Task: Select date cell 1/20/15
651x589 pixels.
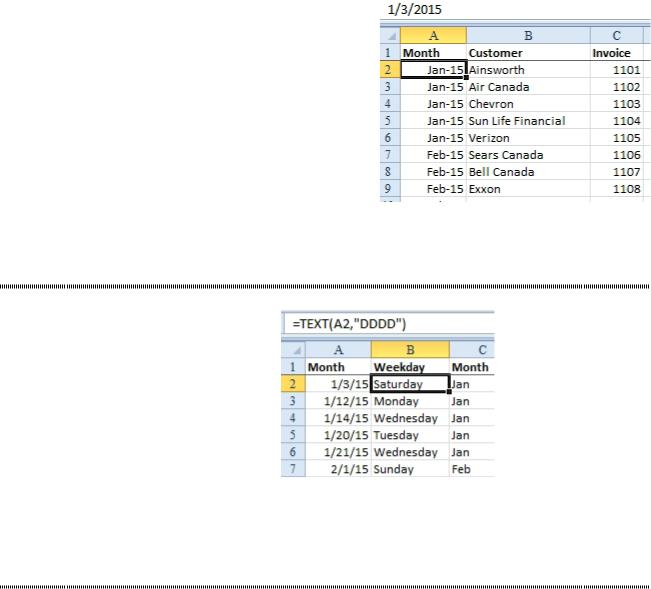Action: 338,435
